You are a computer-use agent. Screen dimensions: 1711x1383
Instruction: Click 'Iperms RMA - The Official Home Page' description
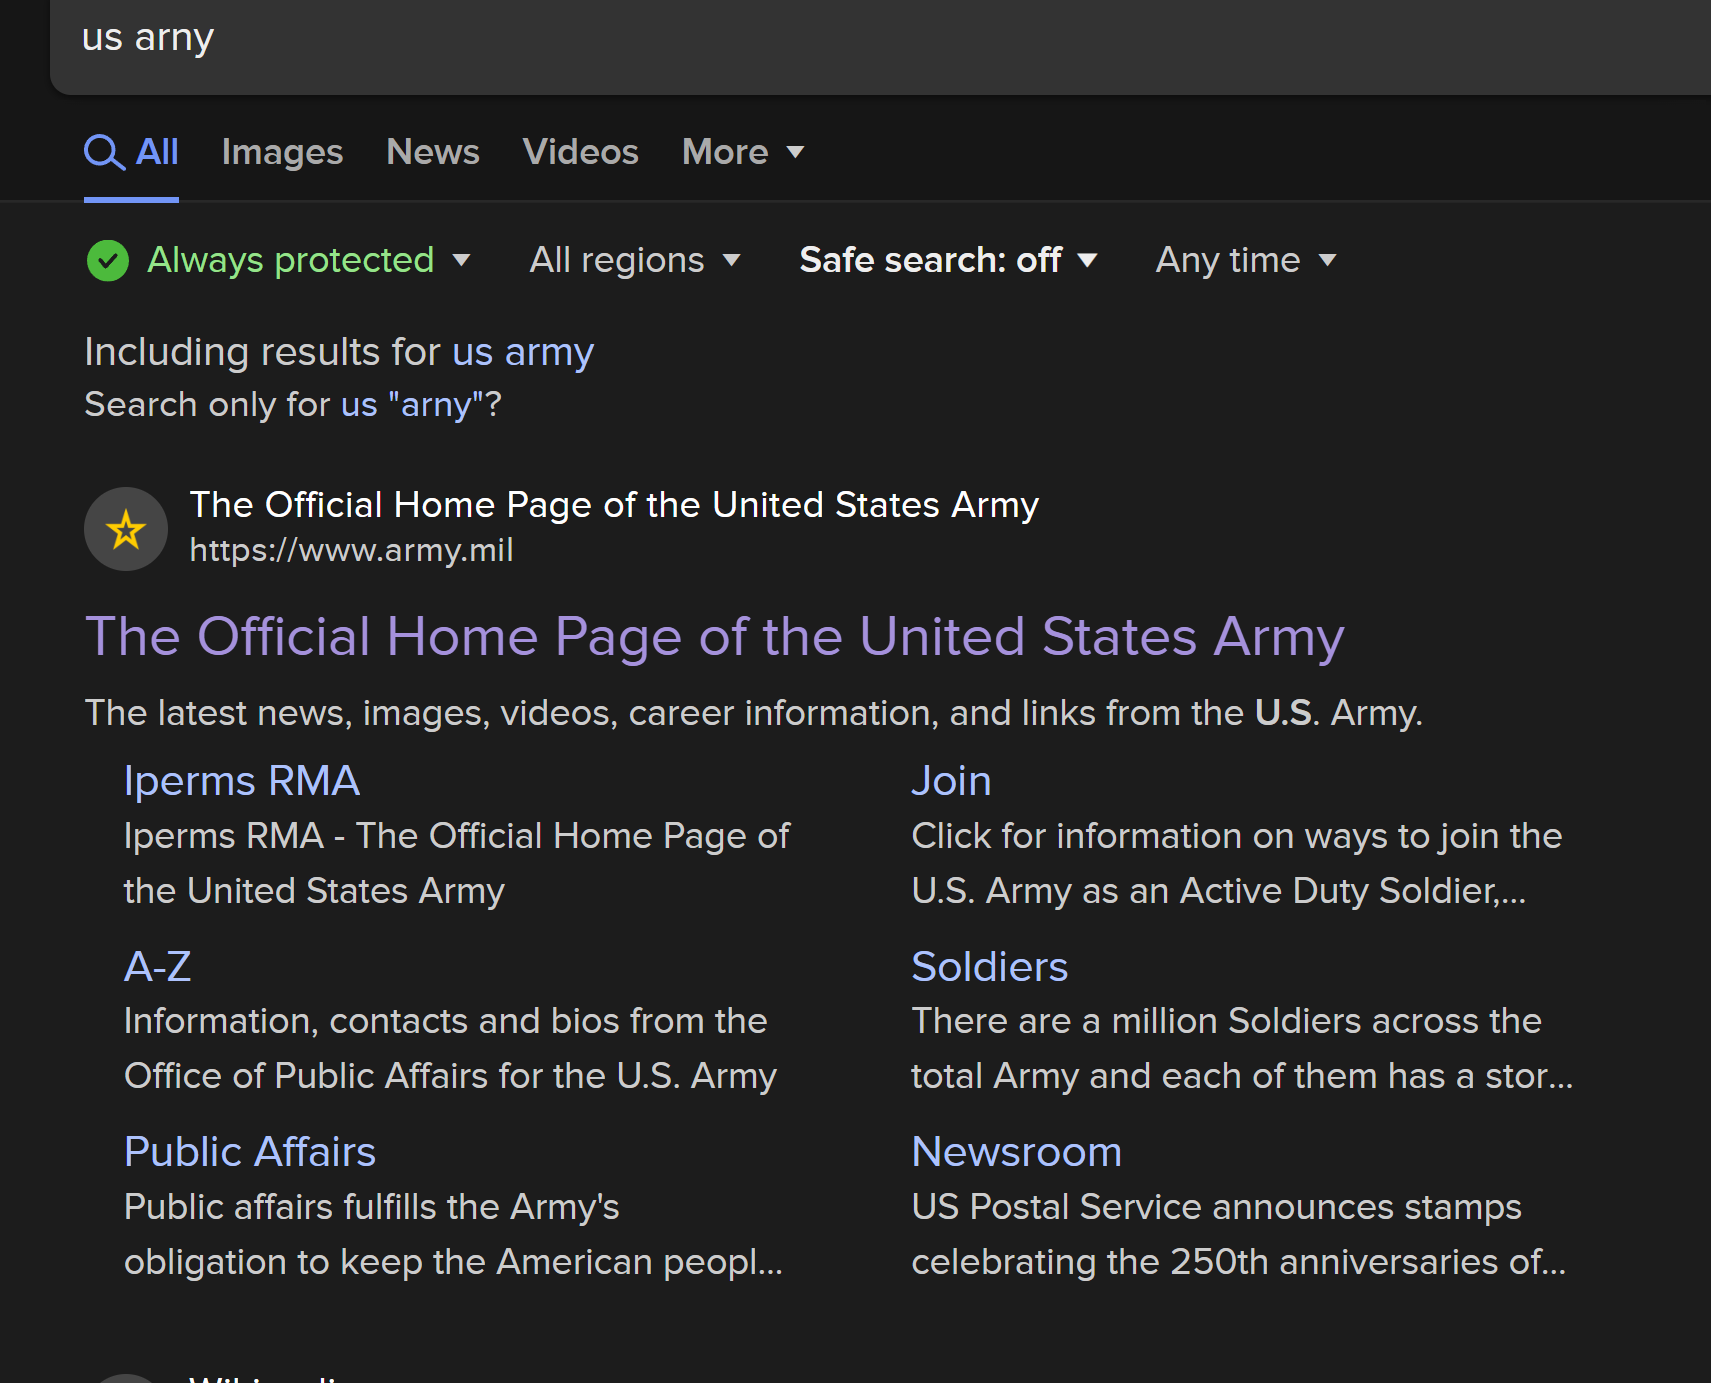(x=456, y=863)
